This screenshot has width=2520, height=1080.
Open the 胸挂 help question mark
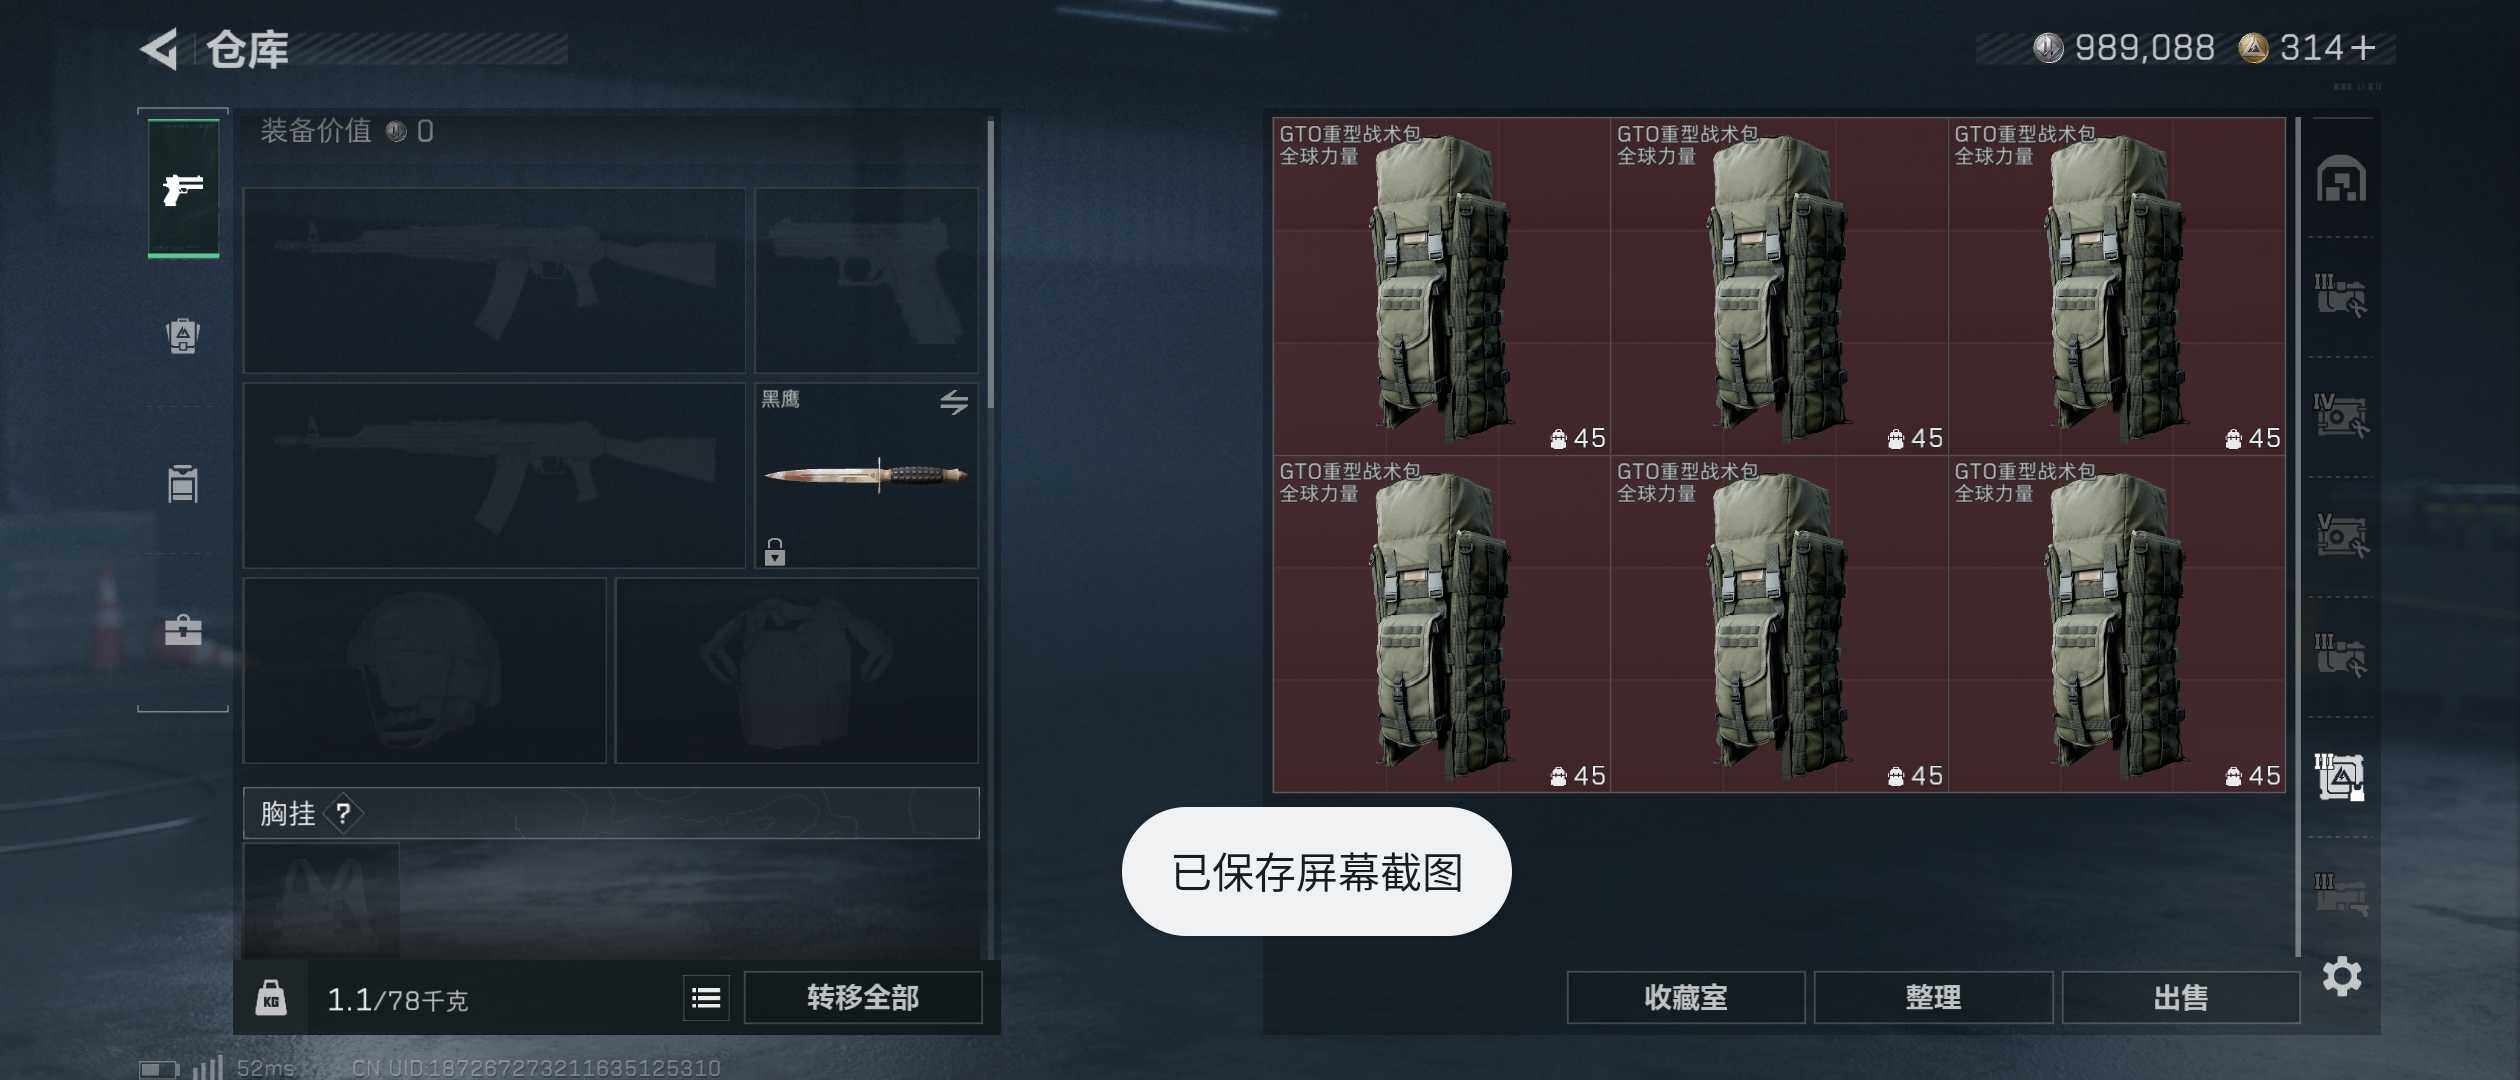(343, 813)
